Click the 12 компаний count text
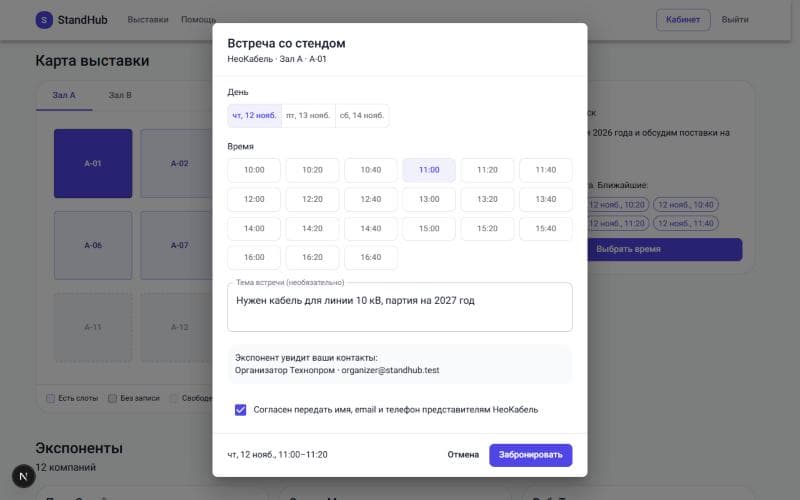Image resolution: width=800 pixels, height=500 pixels. pos(66,467)
